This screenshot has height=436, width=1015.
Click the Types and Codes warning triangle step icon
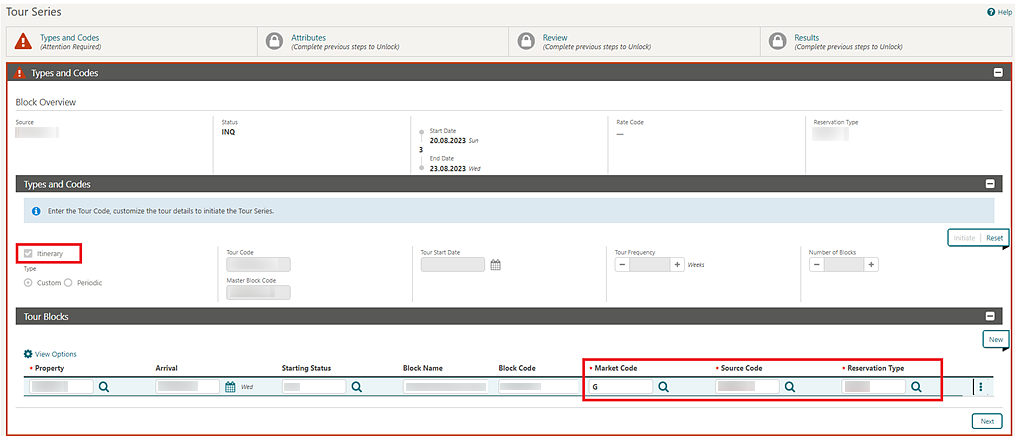[23, 41]
